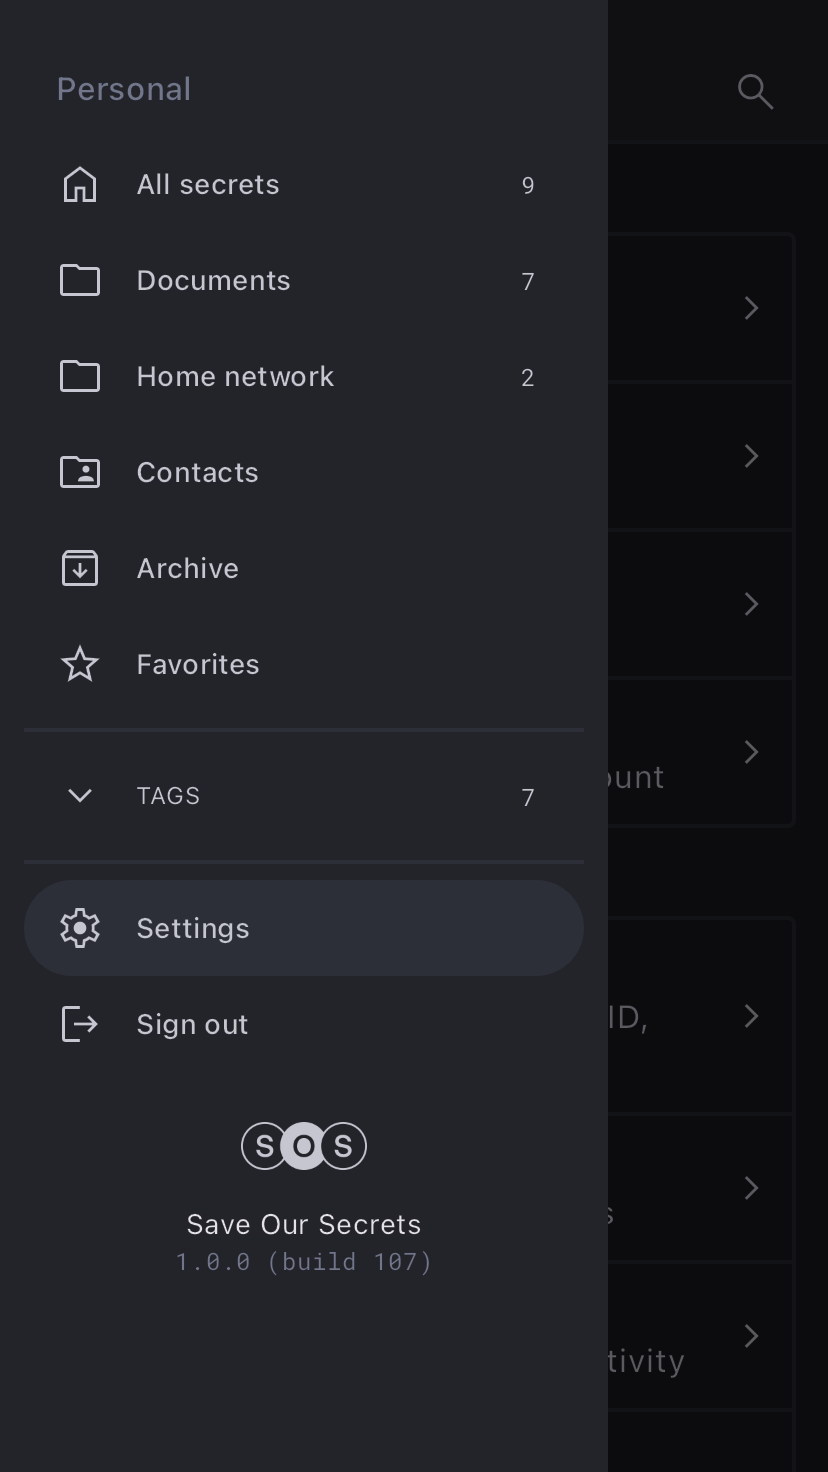Screen dimensions: 828x1472
Task: Click the All secrets home icon
Action: [80, 185]
